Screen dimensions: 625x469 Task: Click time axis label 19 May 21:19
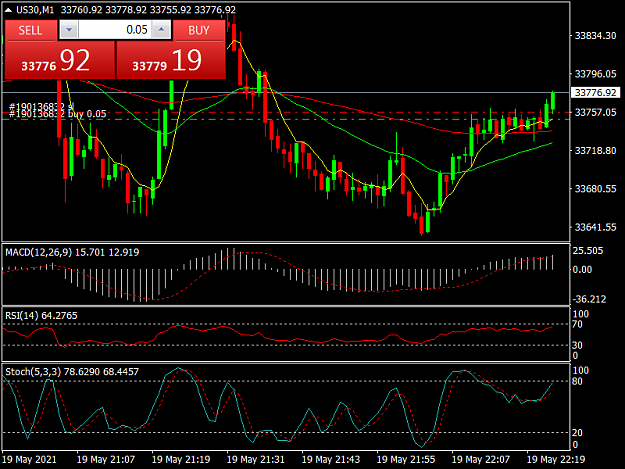(x=181, y=459)
